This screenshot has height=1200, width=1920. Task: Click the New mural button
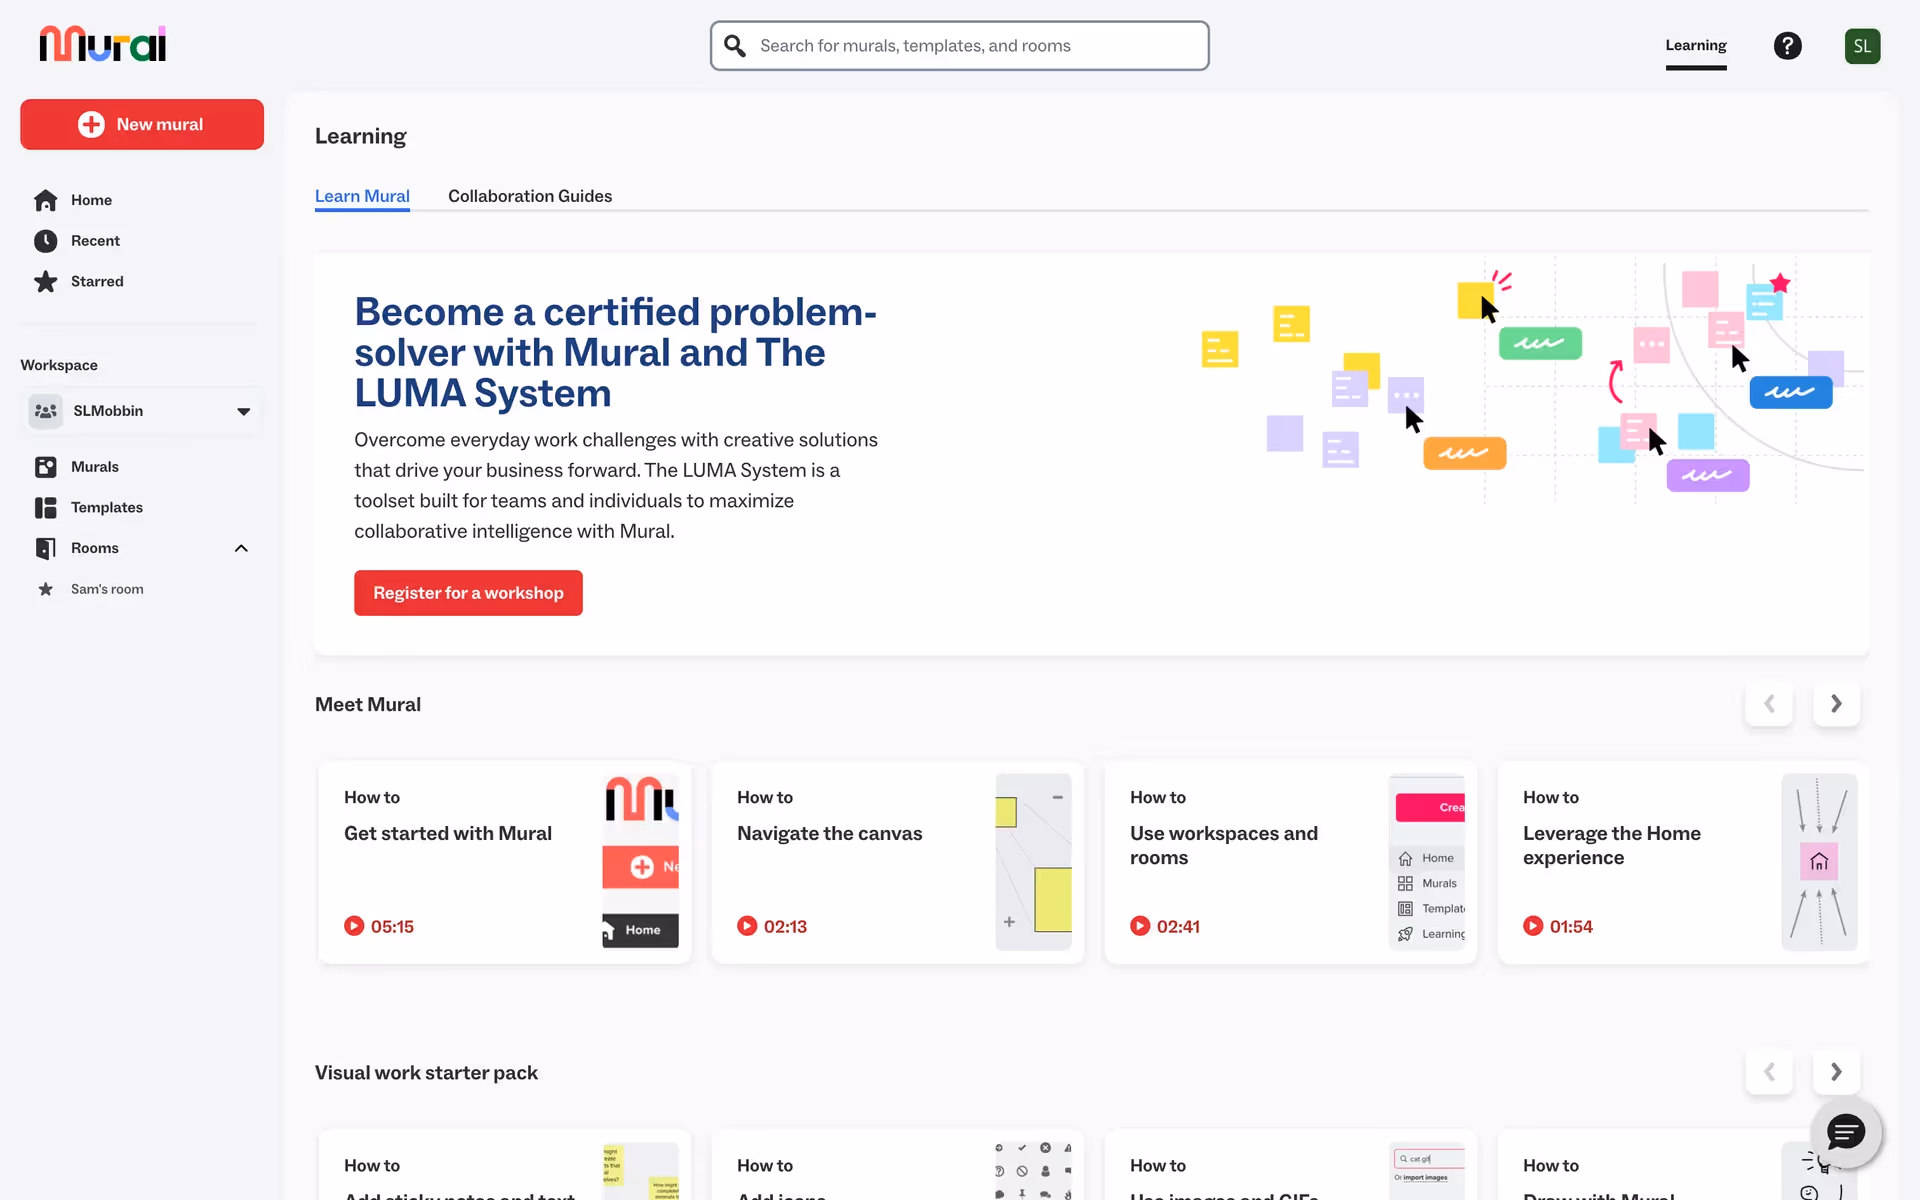click(142, 124)
